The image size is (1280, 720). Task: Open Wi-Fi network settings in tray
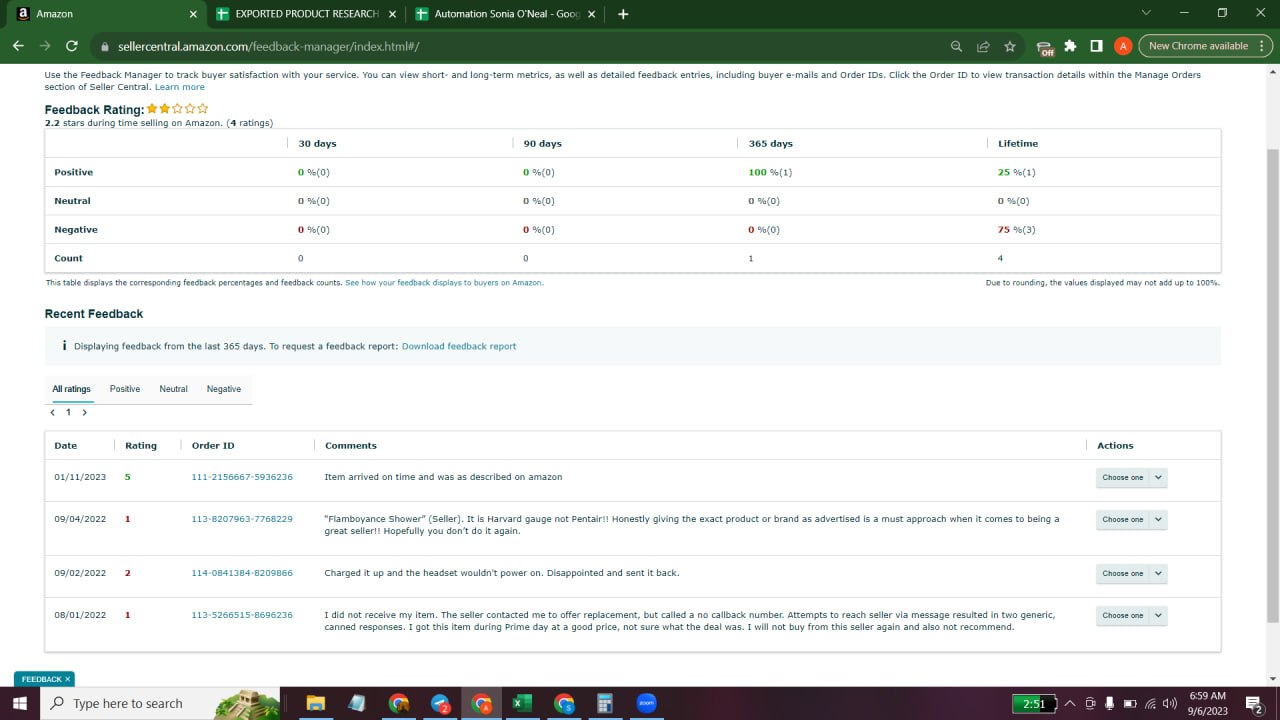tap(1150, 703)
